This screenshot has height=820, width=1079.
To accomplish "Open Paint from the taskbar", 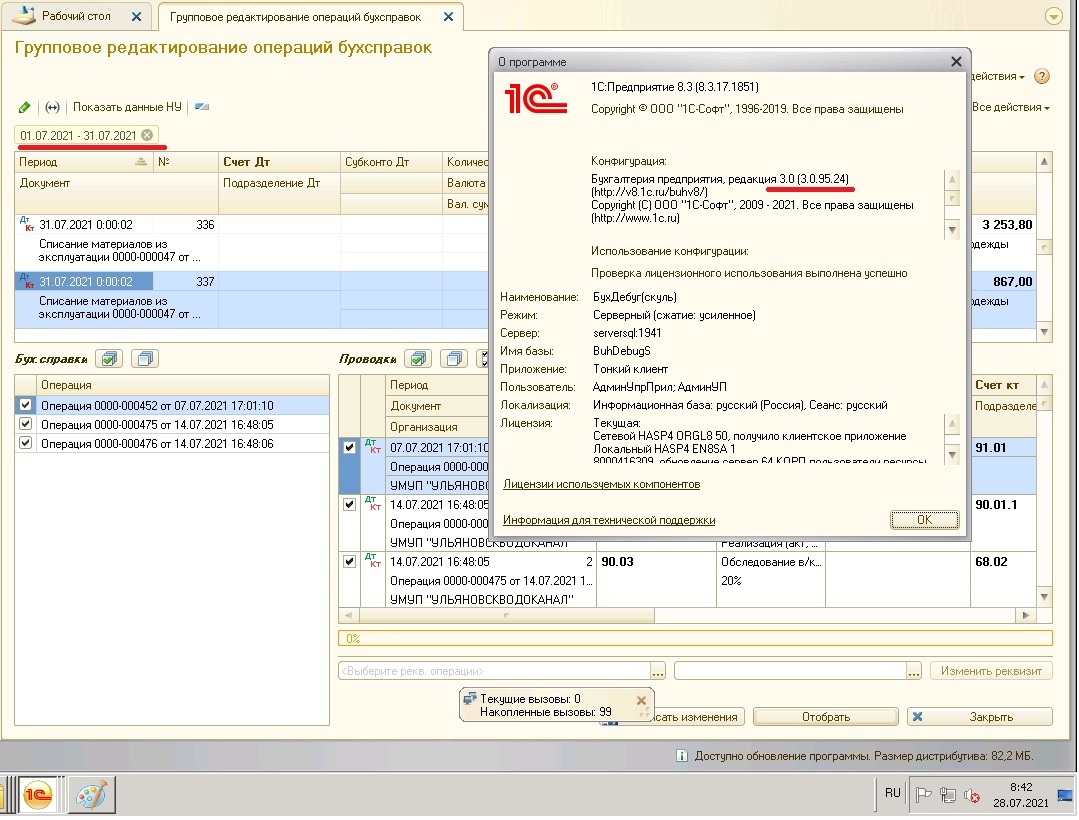I will coord(92,796).
